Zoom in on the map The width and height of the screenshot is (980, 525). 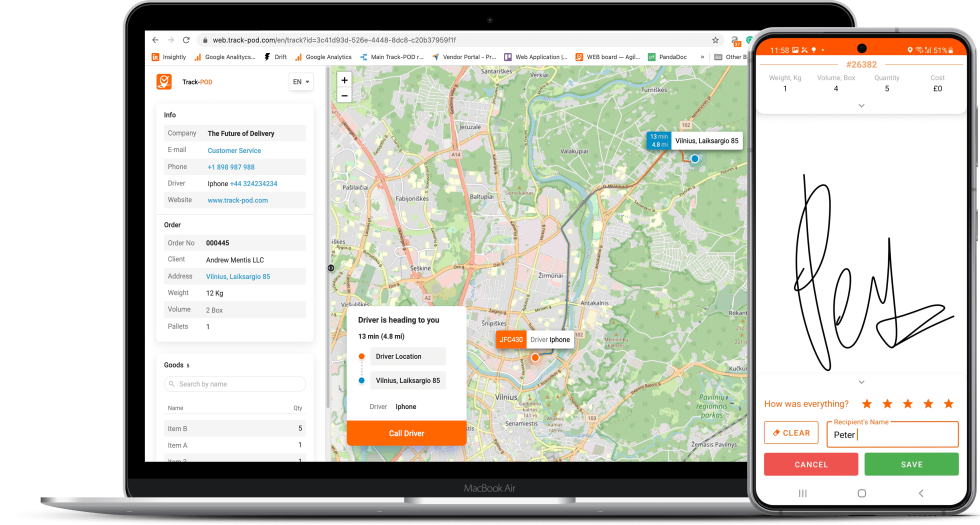(344, 80)
